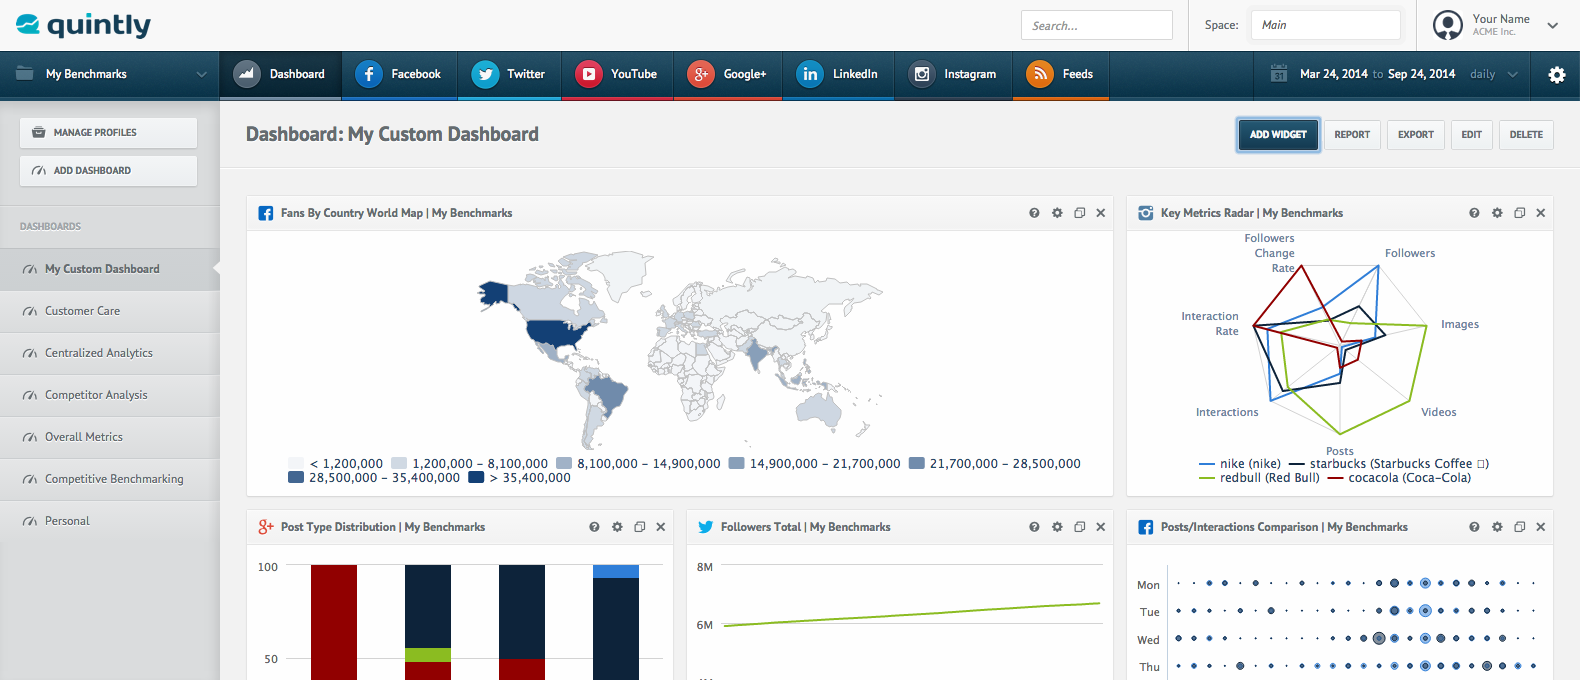Switch to the Twitter tab
Image resolution: width=1580 pixels, height=680 pixels.
(509, 75)
